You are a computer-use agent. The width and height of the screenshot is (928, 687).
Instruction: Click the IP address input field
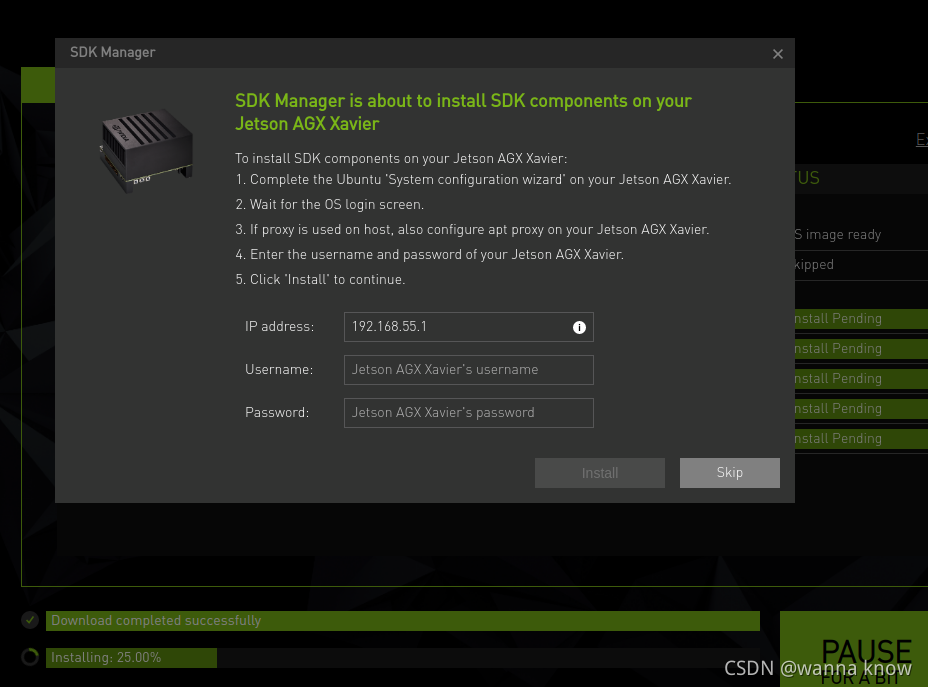tap(468, 327)
